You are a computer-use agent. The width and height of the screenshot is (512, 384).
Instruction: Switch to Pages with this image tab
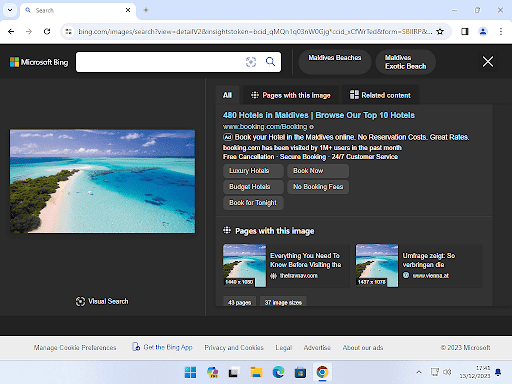(x=291, y=95)
